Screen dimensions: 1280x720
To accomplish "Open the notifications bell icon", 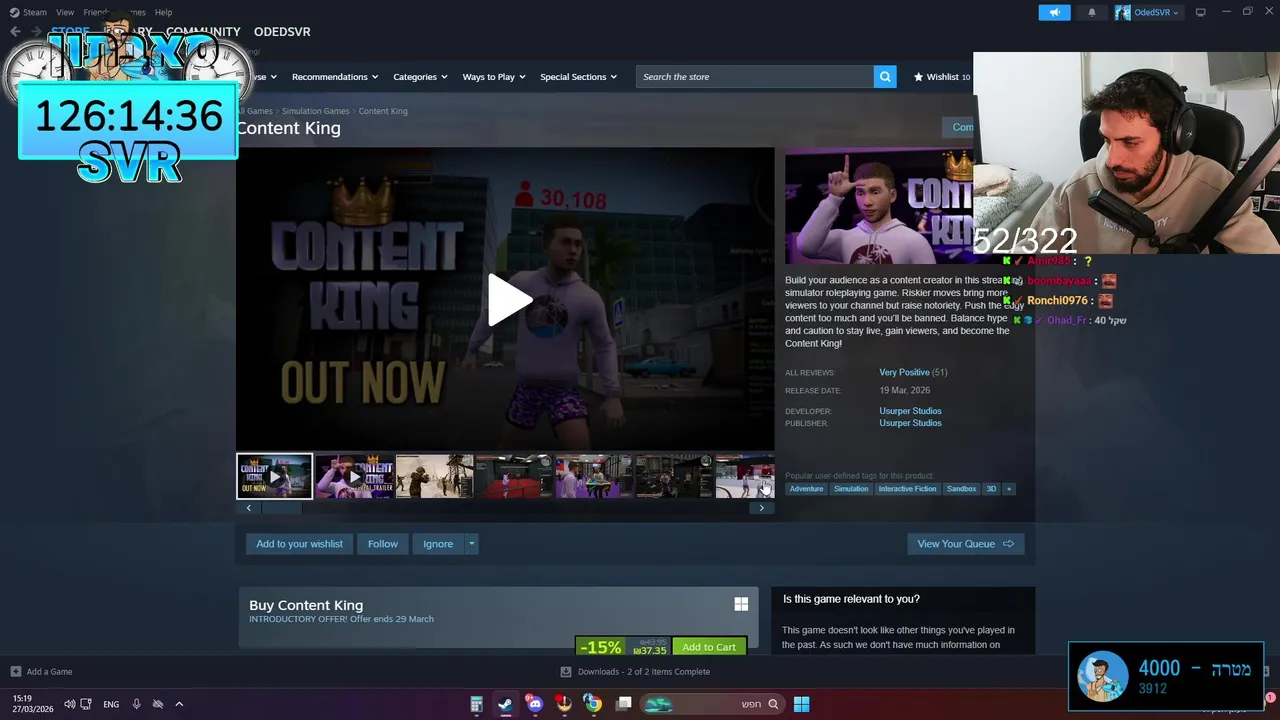I will [1092, 12].
